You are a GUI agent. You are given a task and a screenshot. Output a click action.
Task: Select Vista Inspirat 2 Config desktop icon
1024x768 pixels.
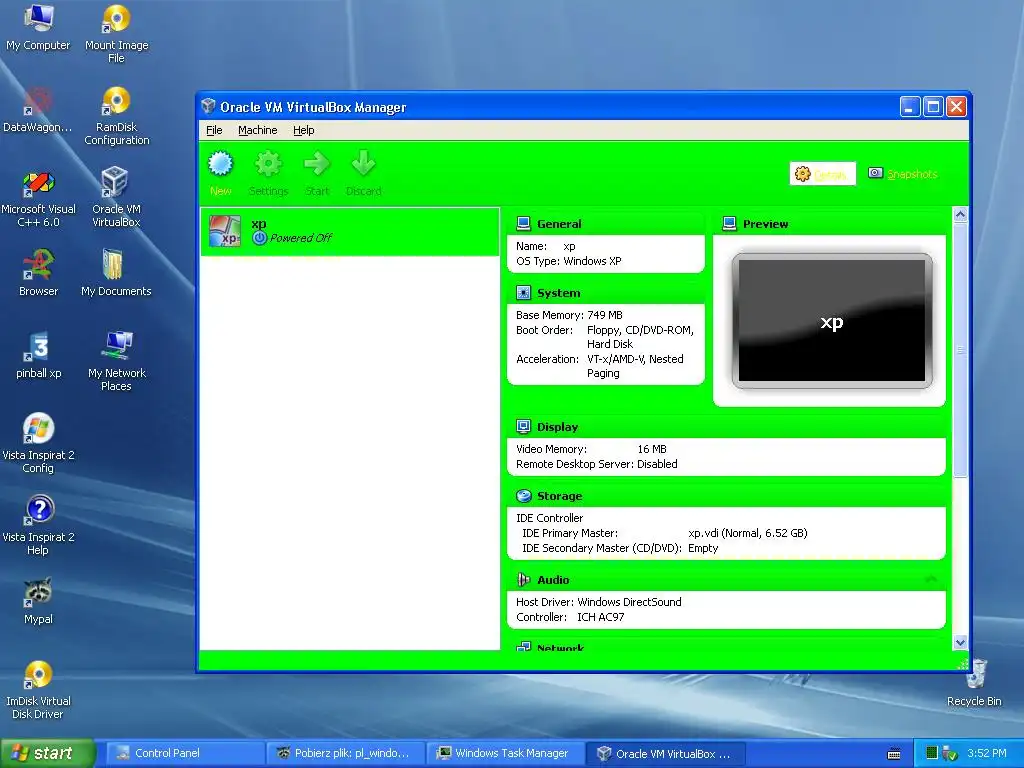[38, 443]
